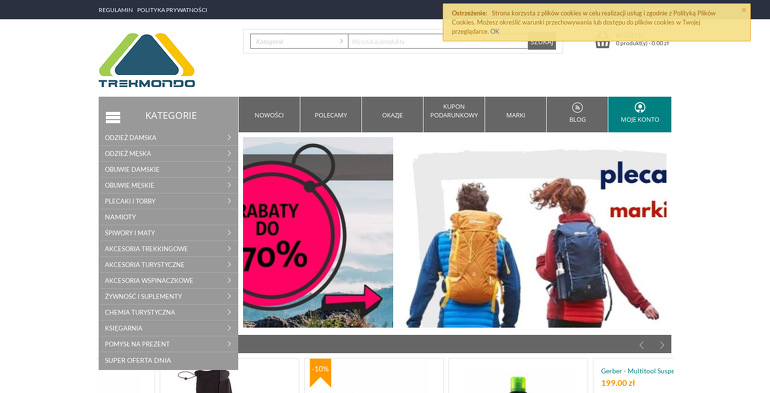Click the -10% discount badge

pyautogui.click(x=320, y=372)
